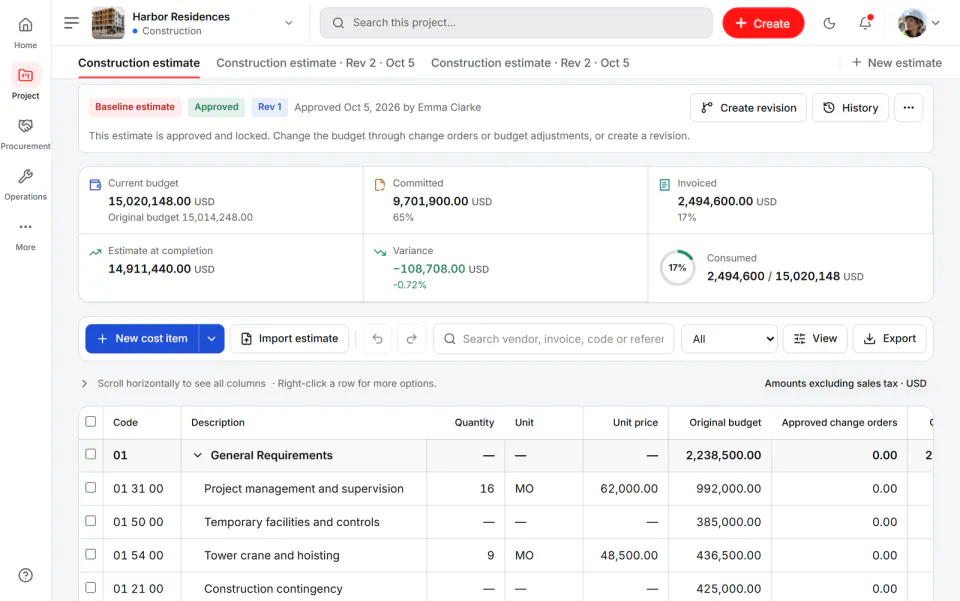Open the All filter dropdown
Viewport: 960px width, 601px height.
(x=729, y=339)
